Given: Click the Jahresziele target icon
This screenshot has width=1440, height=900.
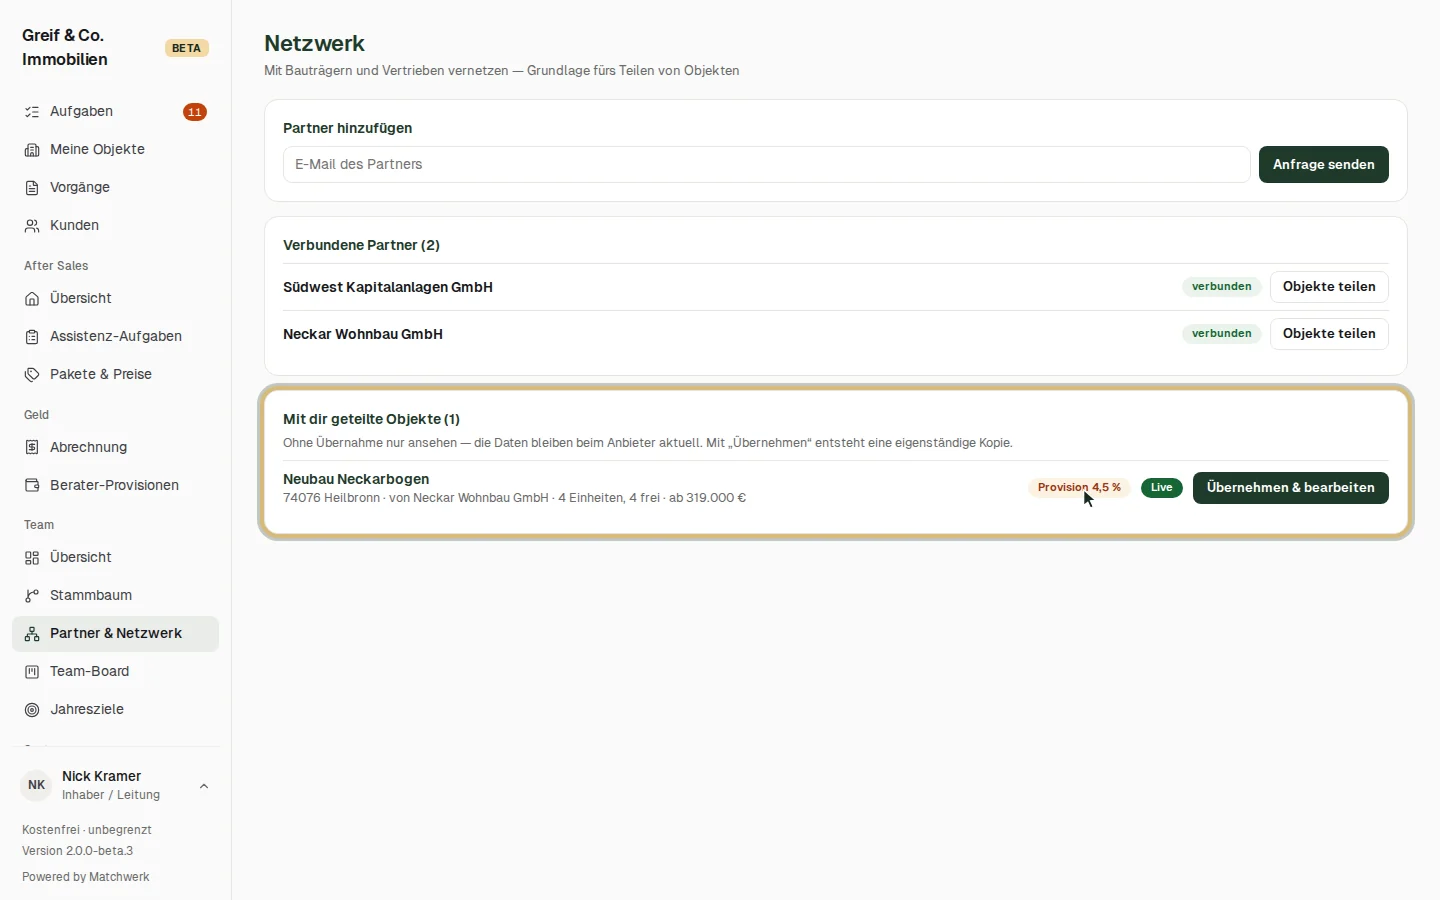Looking at the screenshot, I should point(32,710).
